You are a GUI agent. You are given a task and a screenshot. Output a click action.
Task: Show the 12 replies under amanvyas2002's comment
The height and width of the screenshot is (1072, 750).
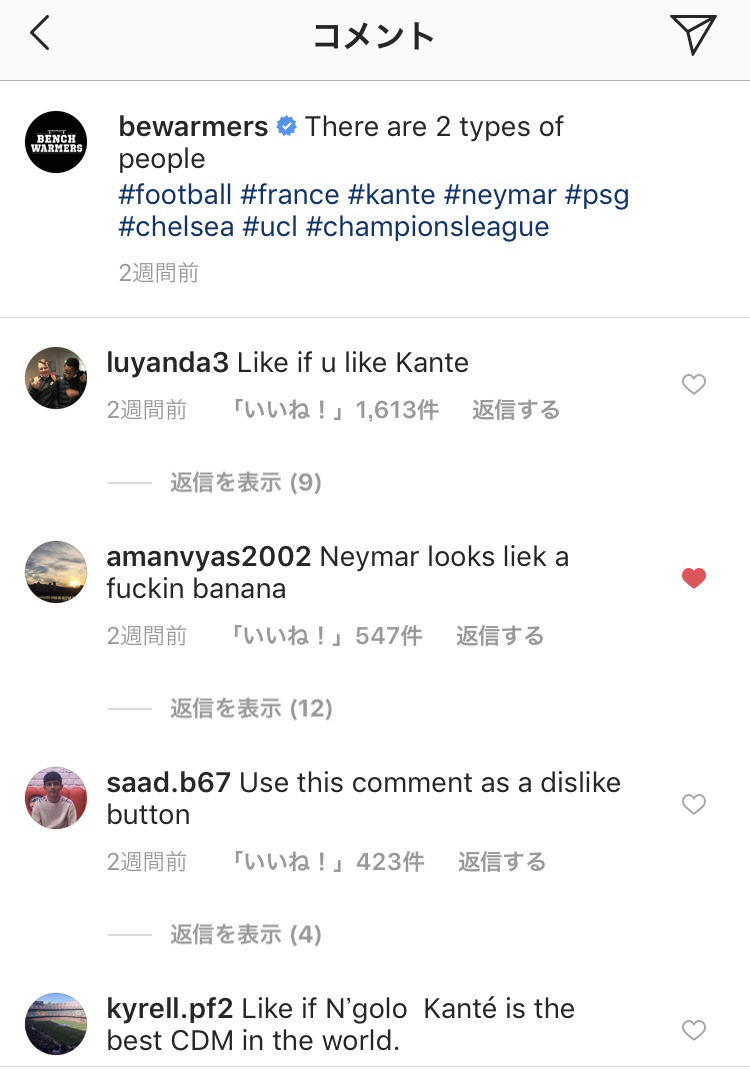click(x=250, y=709)
